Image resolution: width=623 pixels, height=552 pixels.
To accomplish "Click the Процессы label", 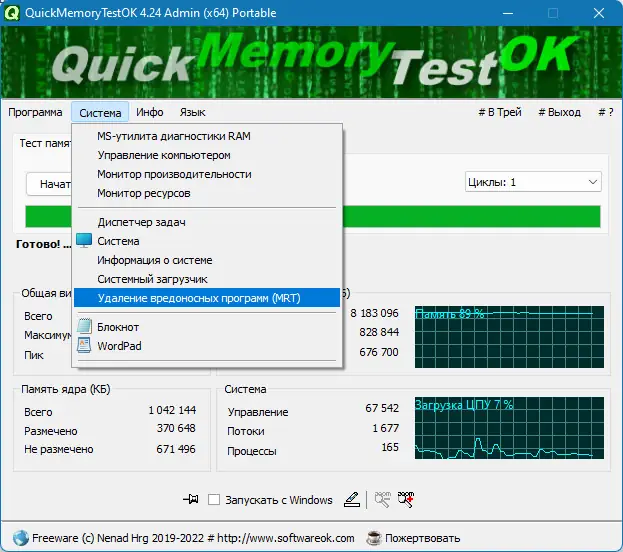I will (252, 451).
